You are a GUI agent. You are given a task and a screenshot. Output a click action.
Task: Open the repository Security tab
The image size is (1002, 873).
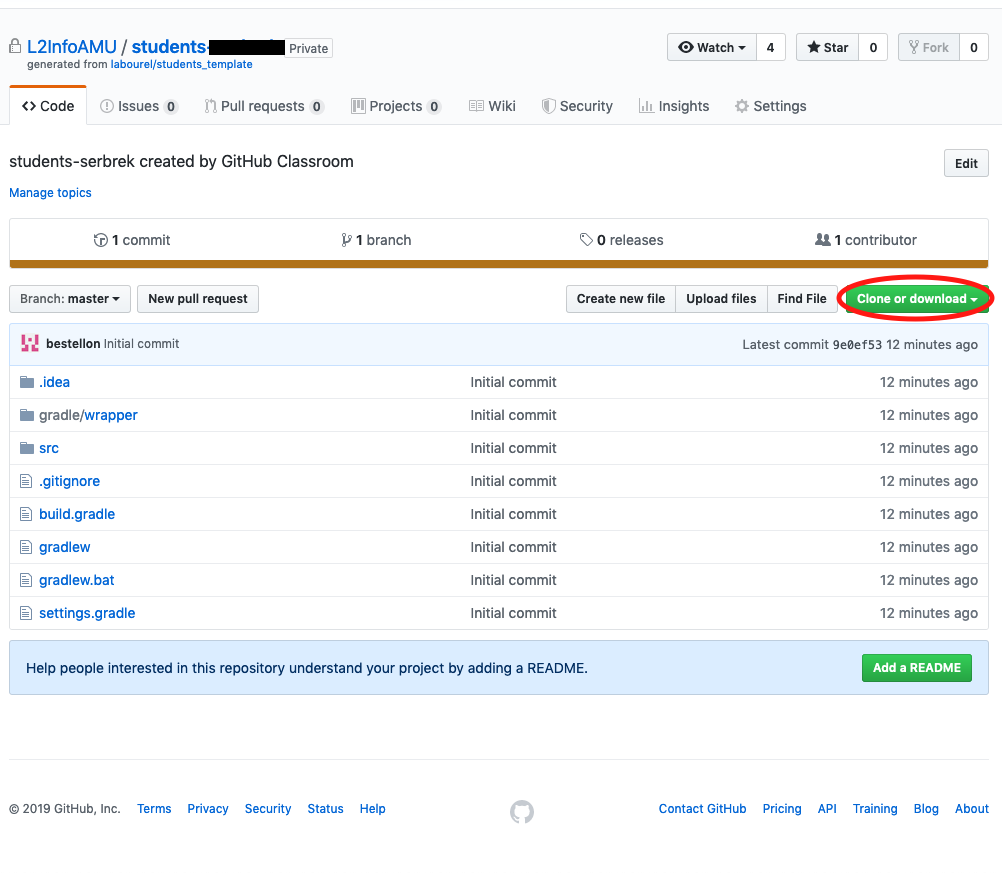(x=577, y=106)
